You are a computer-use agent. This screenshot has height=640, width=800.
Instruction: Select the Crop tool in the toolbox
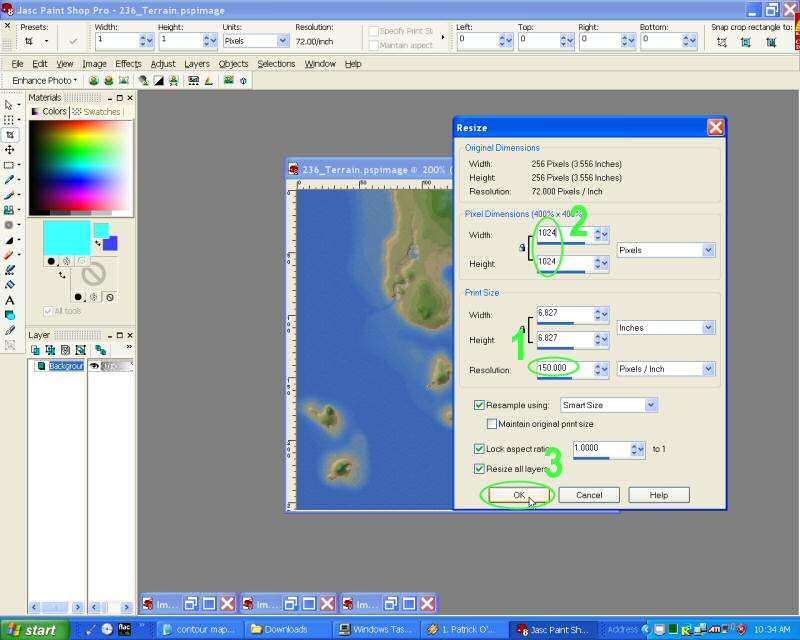pyautogui.click(x=10, y=134)
